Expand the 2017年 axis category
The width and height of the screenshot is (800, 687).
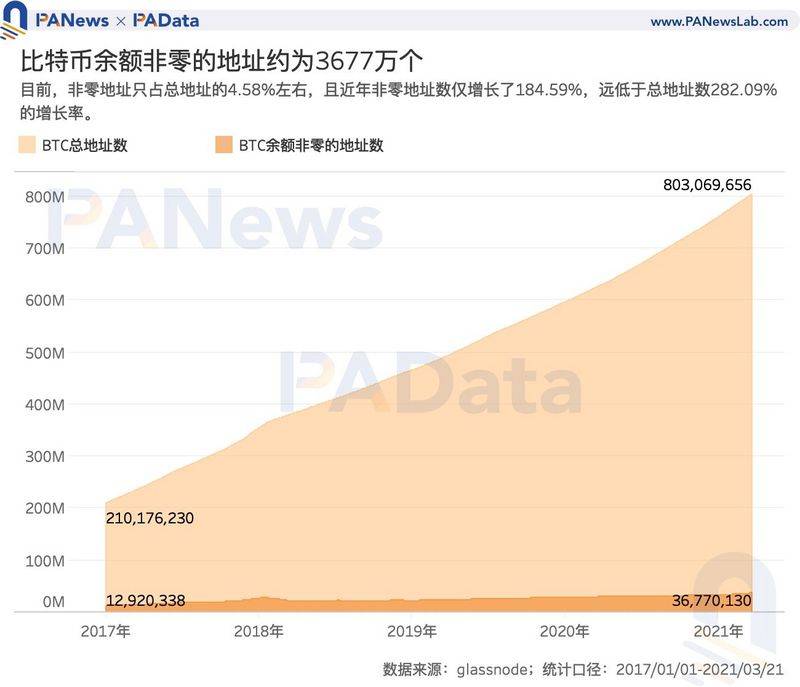(106, 628)
